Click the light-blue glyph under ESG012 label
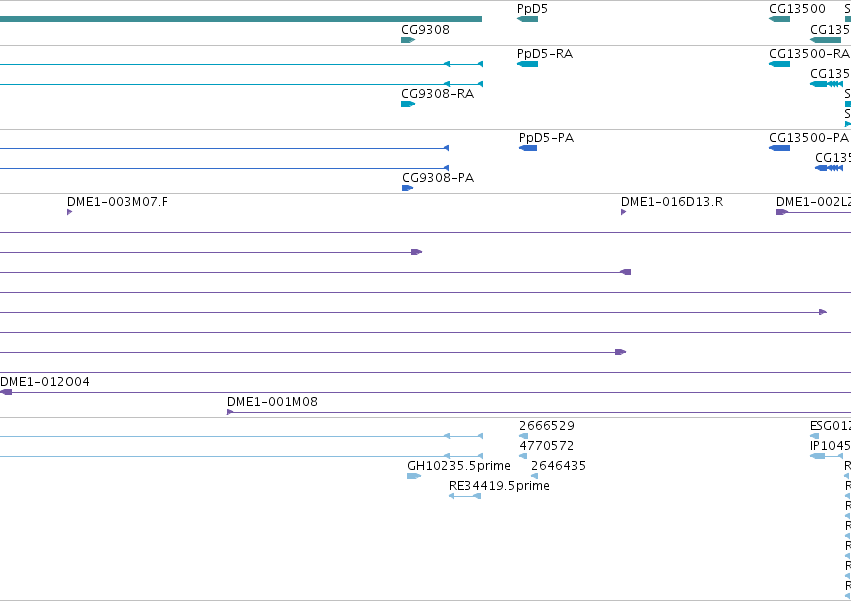This screenshot has height=601, width=851. click(814, 436)
